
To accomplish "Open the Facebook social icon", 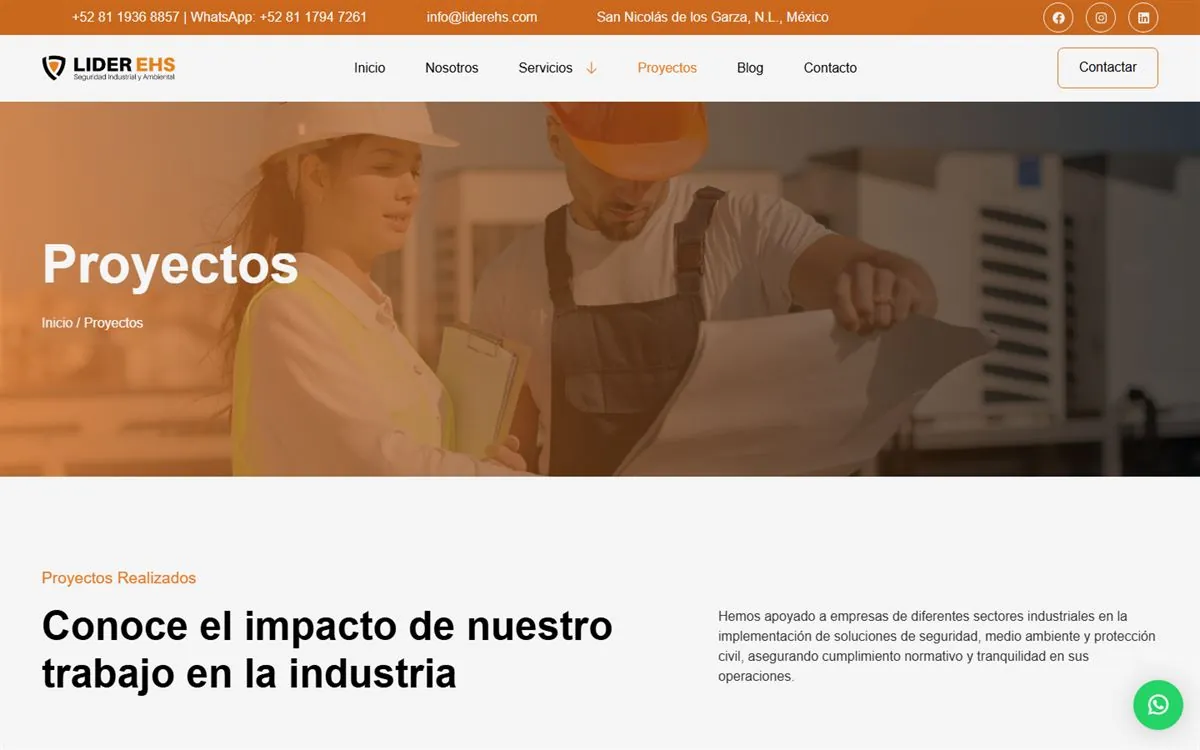I will 1058,17.
